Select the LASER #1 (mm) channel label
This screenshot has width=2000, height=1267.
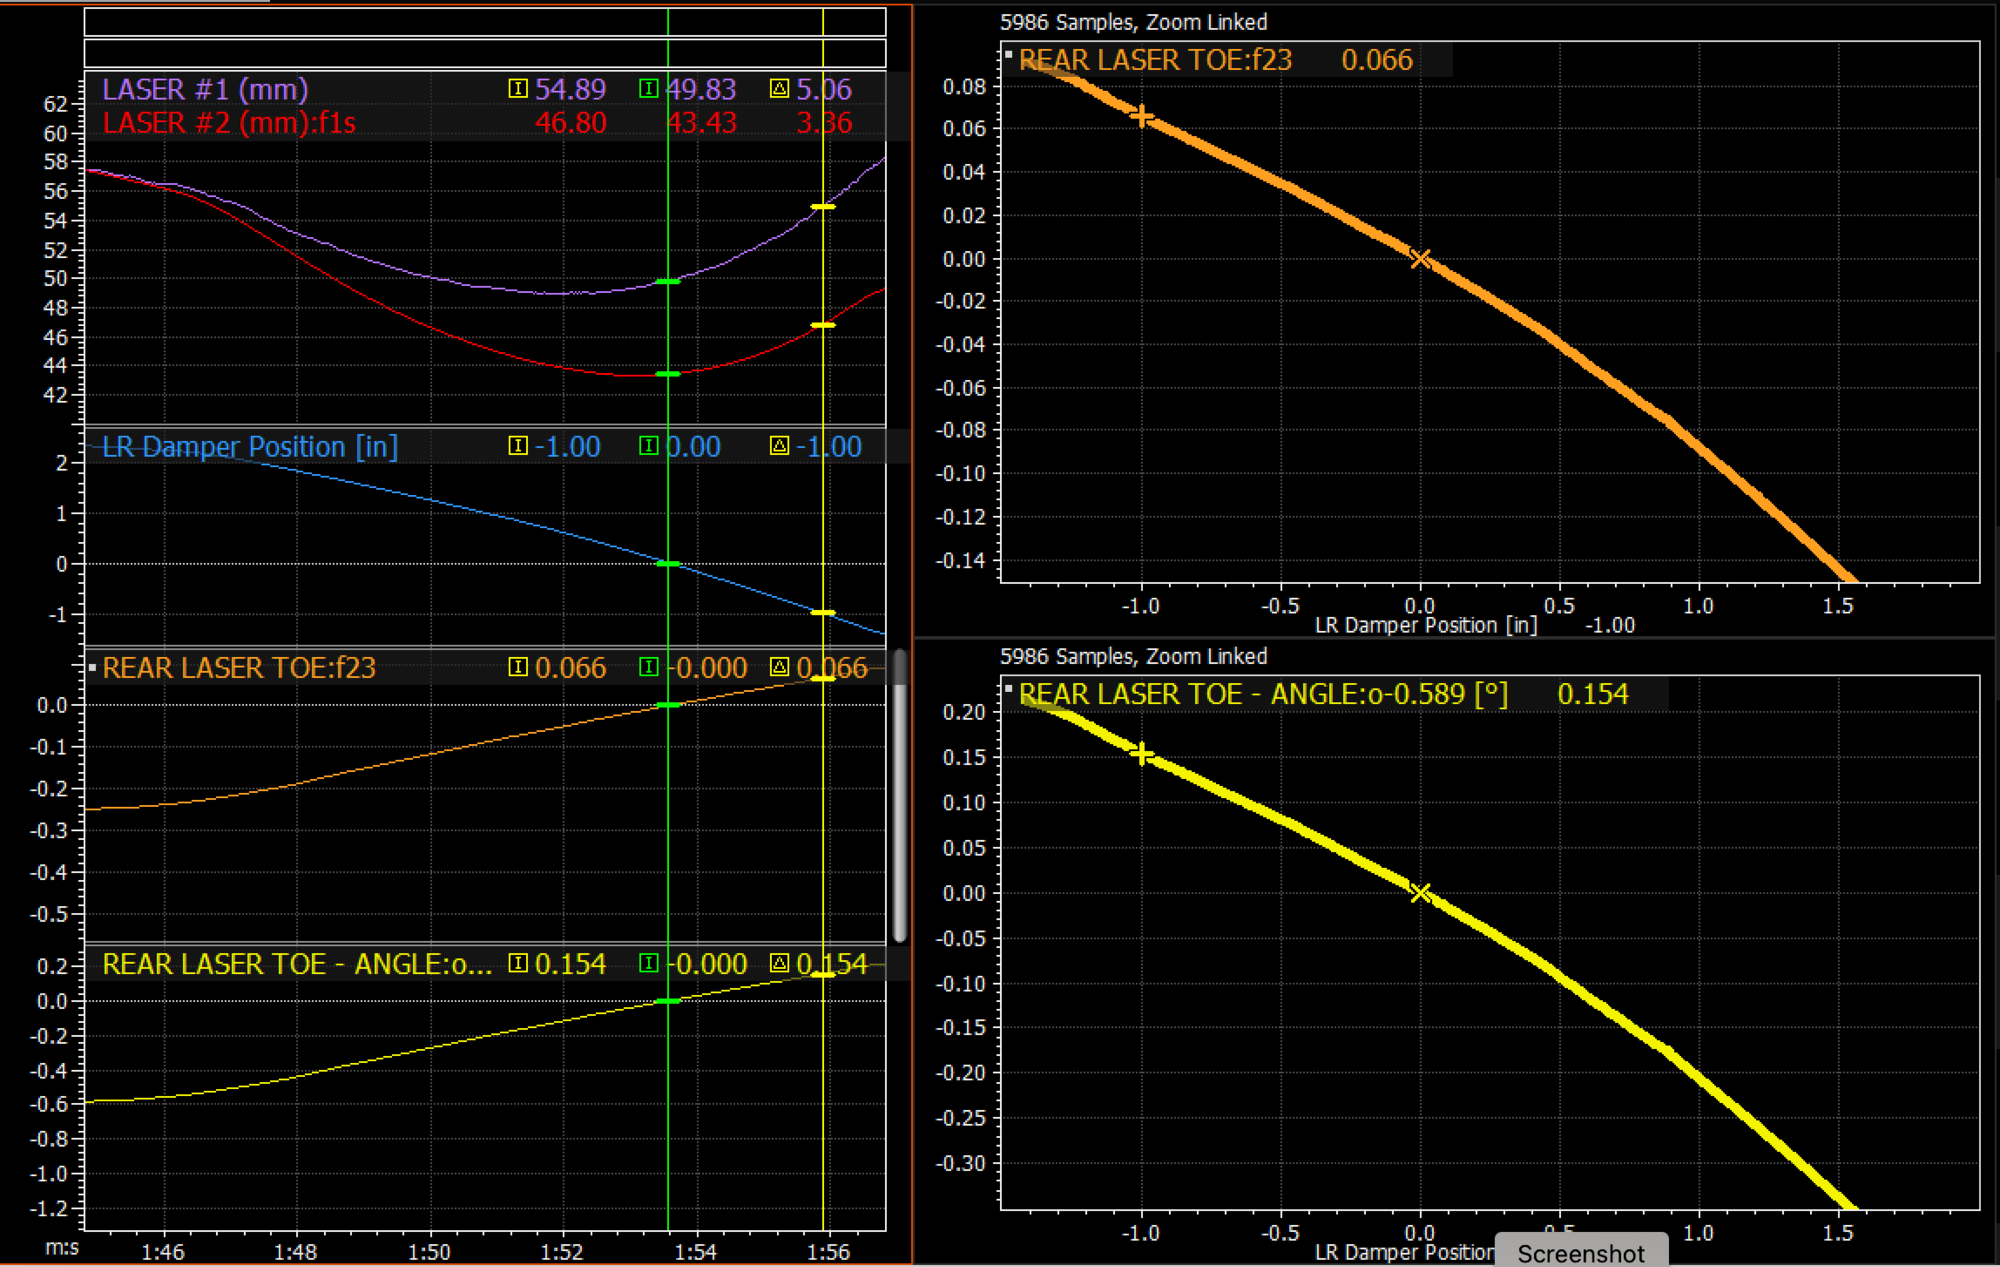tap(205, 89)
